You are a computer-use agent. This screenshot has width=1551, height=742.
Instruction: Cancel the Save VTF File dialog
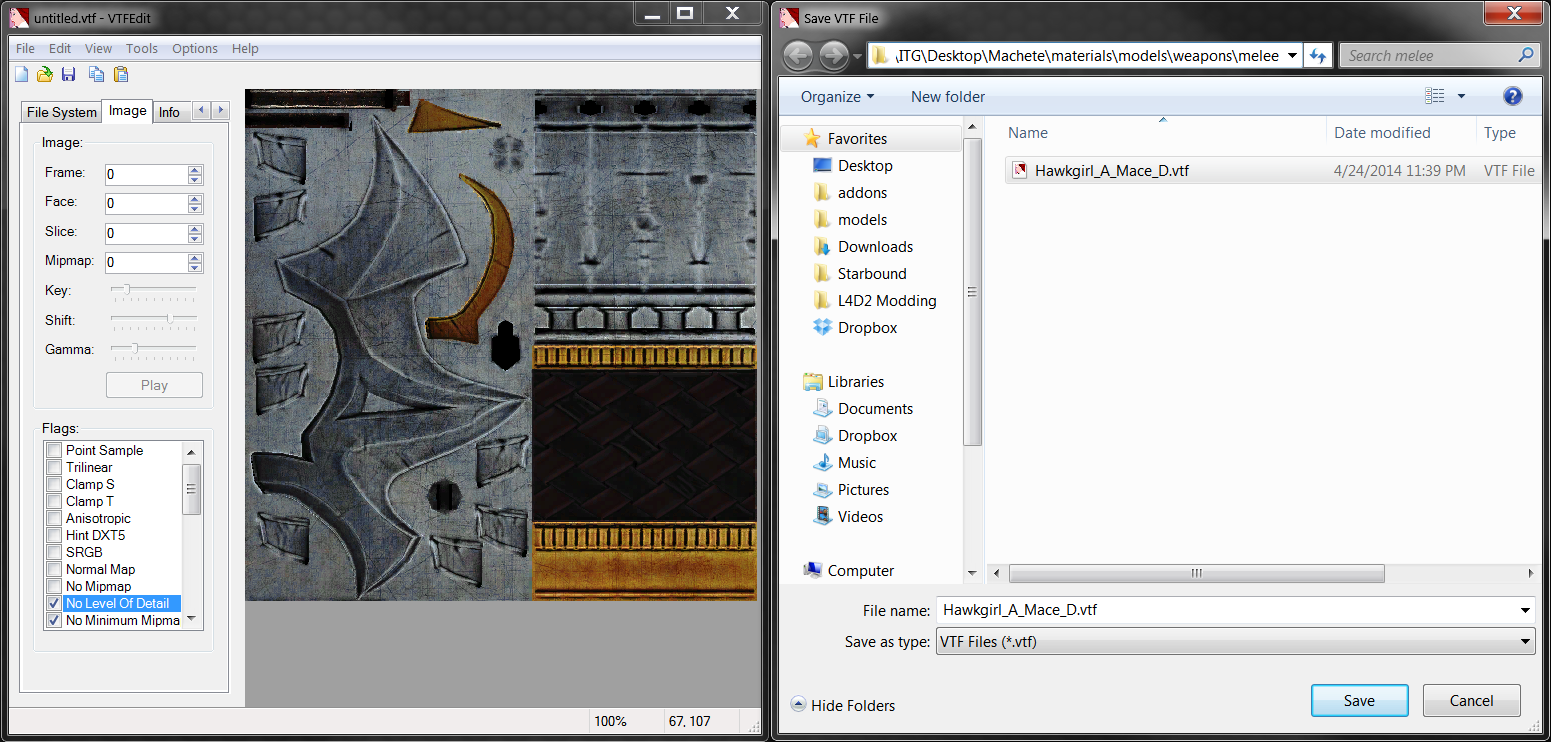coord(1471,701)
